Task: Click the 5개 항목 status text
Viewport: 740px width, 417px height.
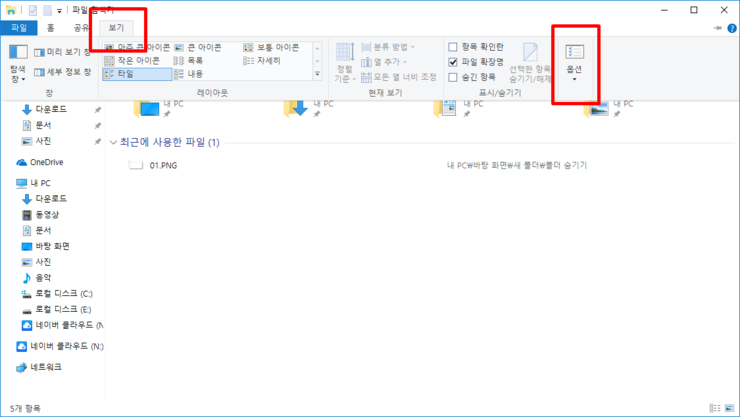Action: (x=25, y=409)
